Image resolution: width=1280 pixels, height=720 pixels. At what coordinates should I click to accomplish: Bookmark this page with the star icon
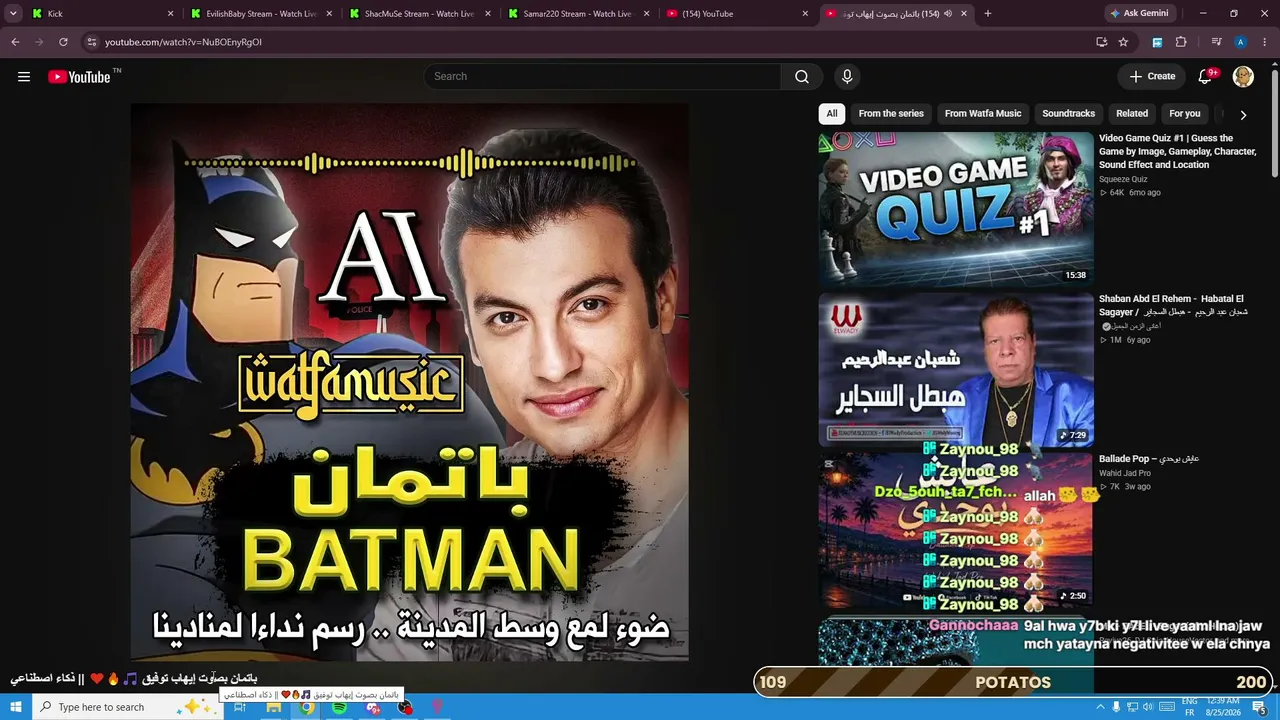pos(1123,42)
